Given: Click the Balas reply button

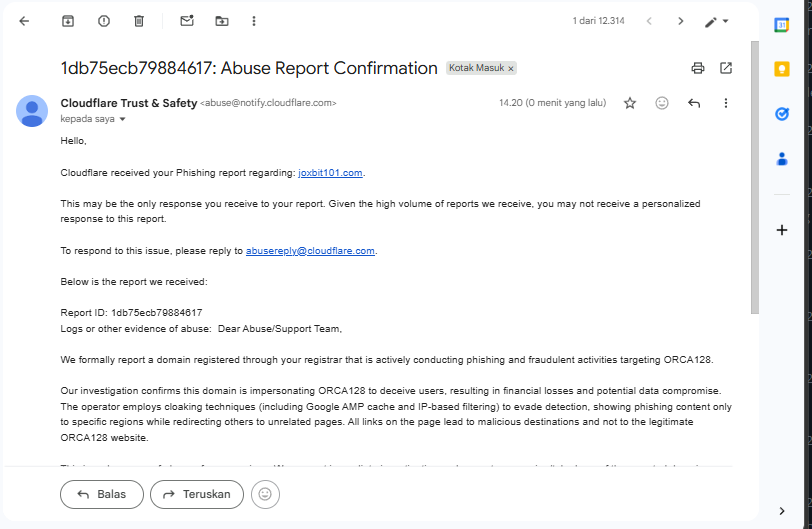Looking at the screenshot, I should click(102, 494).
